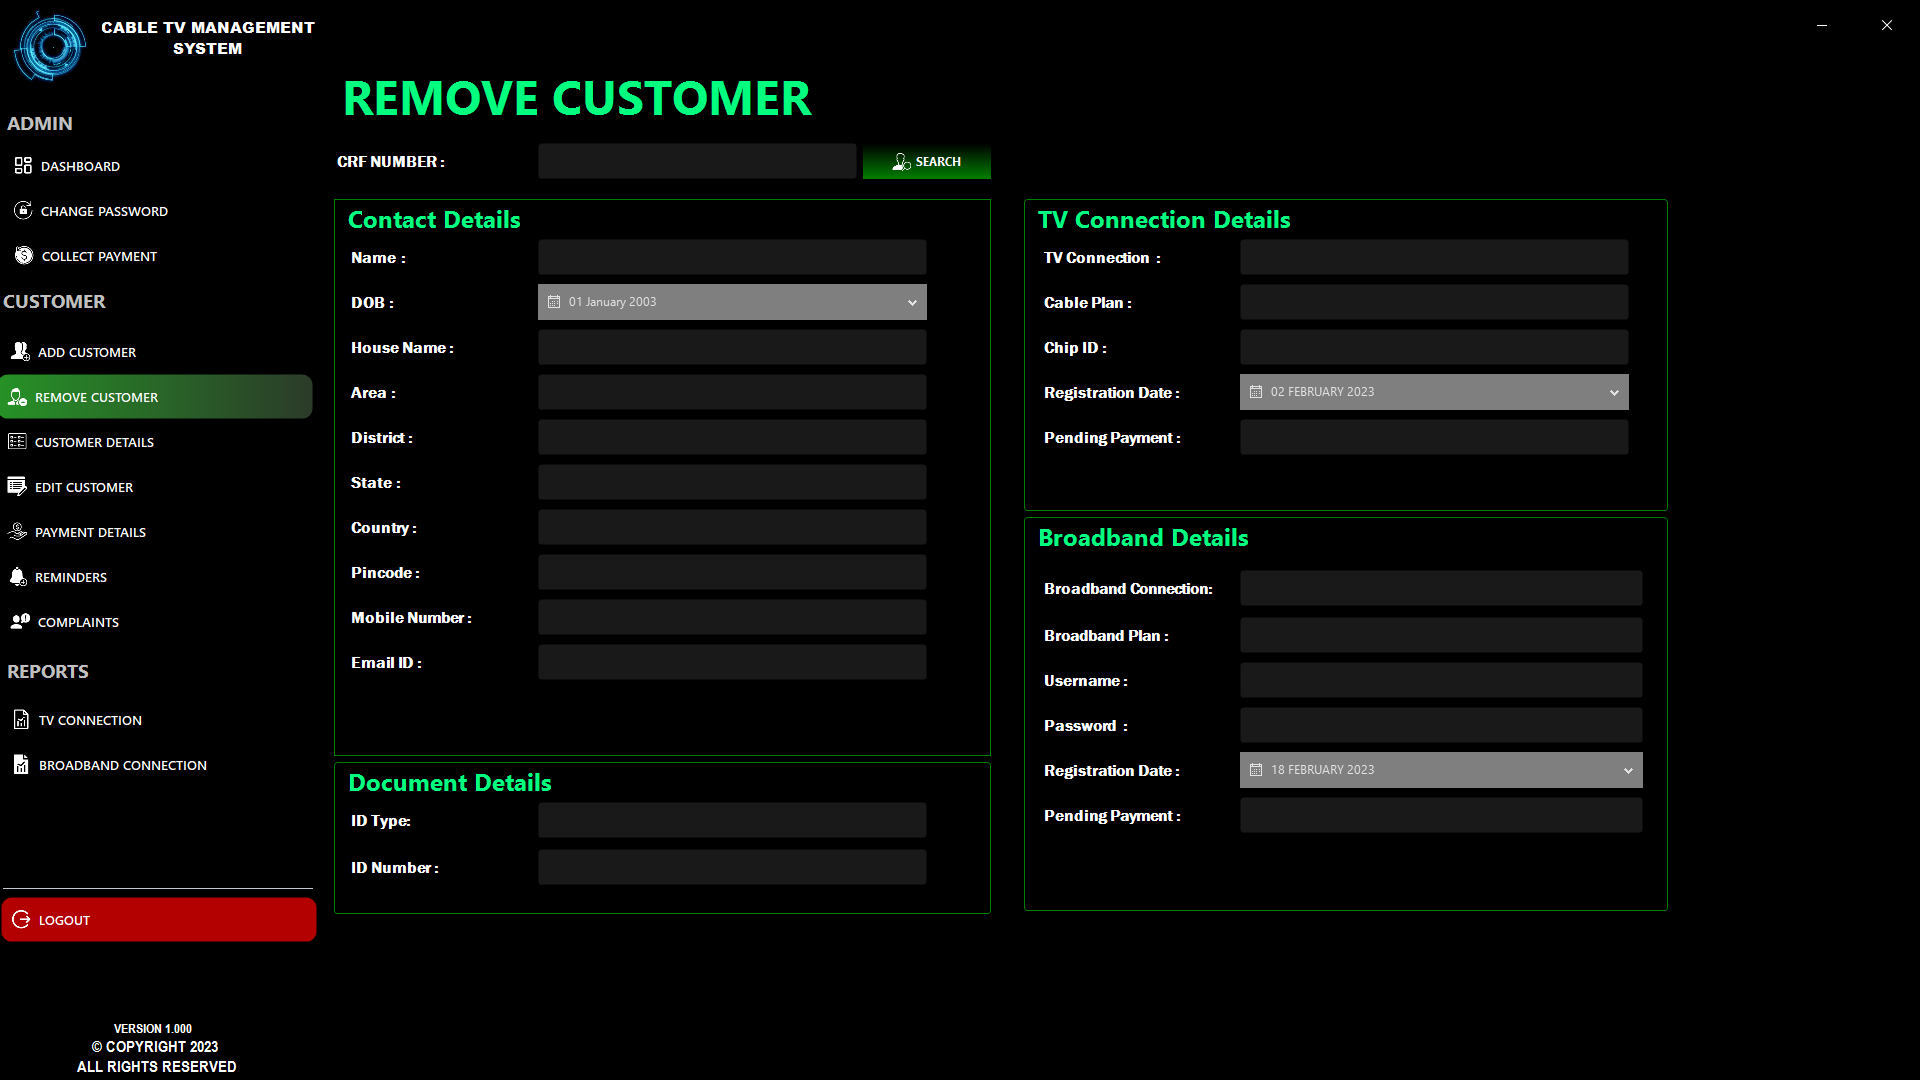Click the Edit Customer icon
Screen dimensions: 1920x1080
(17, 486)
